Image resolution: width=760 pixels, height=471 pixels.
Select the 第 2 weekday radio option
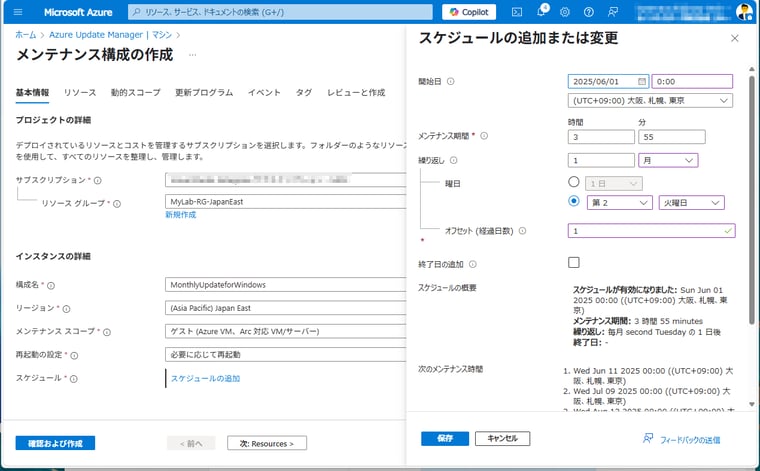point(573,201)
